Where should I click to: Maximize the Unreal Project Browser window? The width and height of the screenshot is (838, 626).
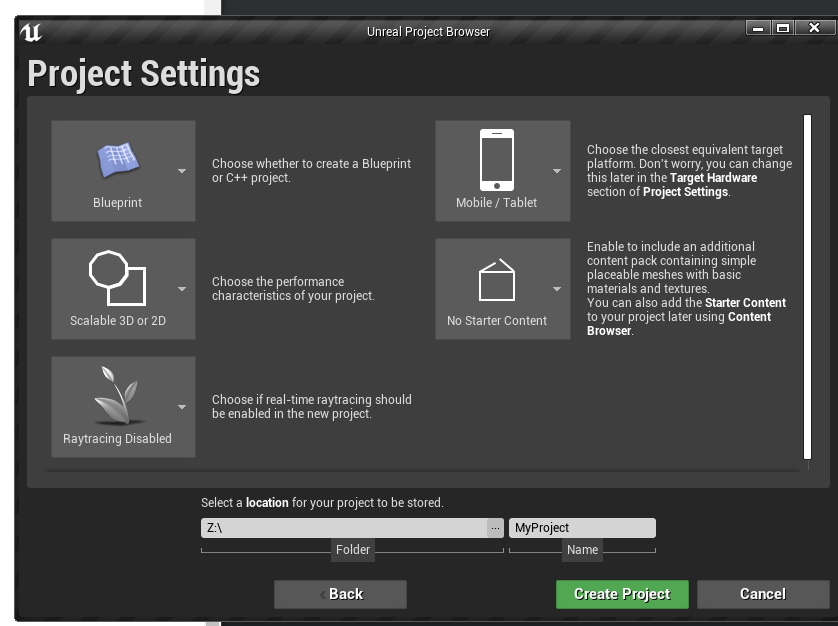click(783, 28)
